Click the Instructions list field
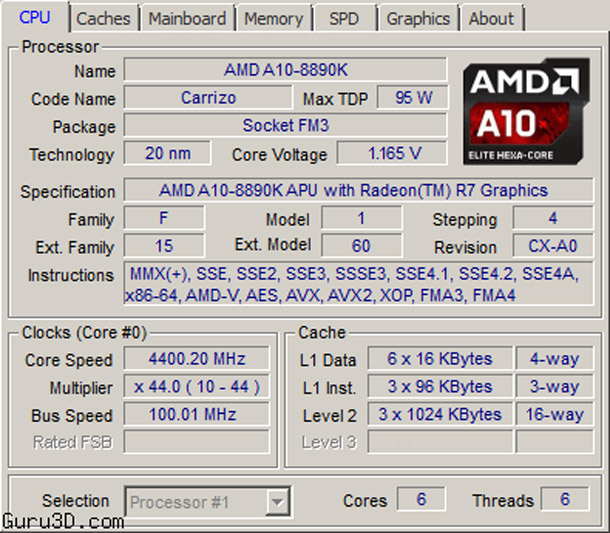 pyautogui.click(x=358, y=284)
